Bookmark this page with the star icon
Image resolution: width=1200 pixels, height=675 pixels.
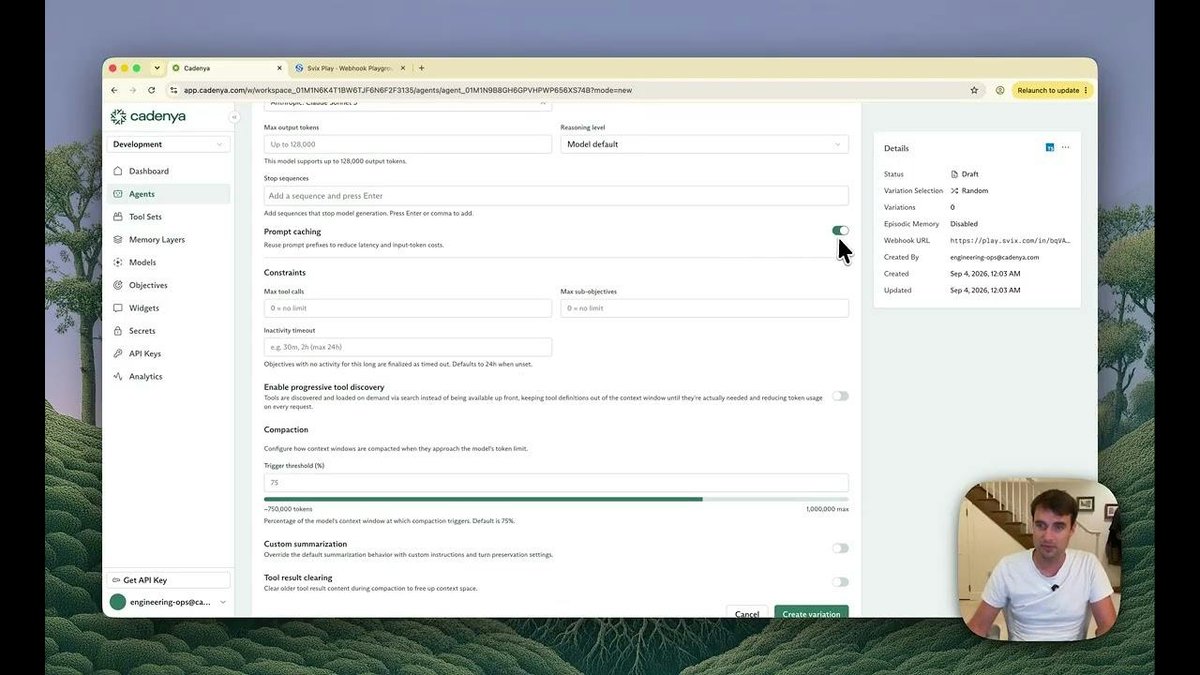pyautogui.click(x=974, y=90)
